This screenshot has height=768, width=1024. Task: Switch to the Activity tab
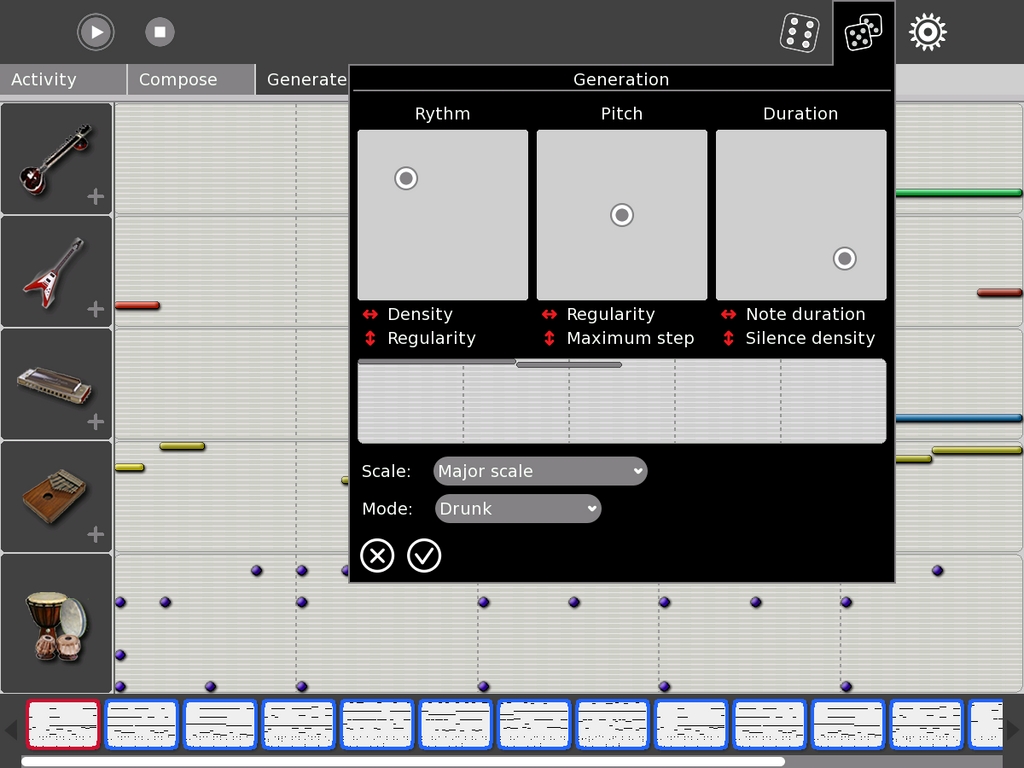tap(63, 80)
